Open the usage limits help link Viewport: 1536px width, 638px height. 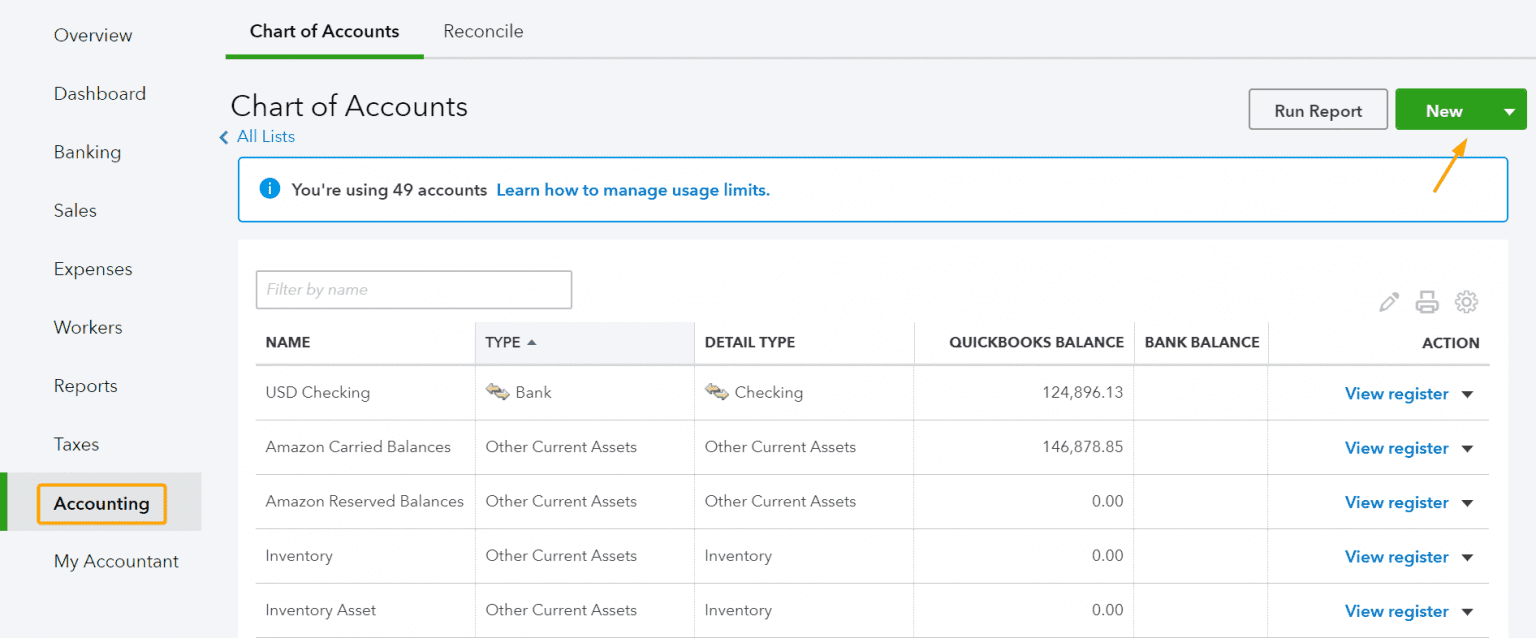pos(632,189)
